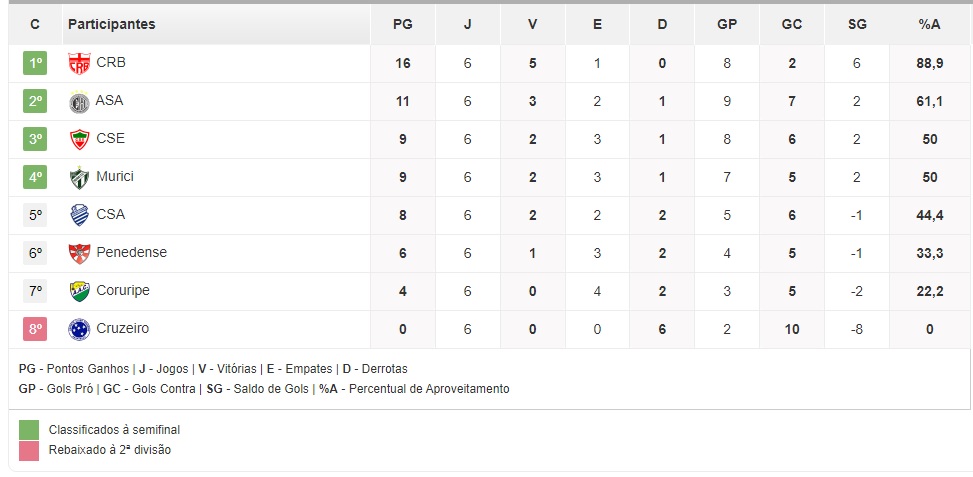973x477 pixels.
Task: Click the ASA team crest icon
Action: tap(79, 102)
